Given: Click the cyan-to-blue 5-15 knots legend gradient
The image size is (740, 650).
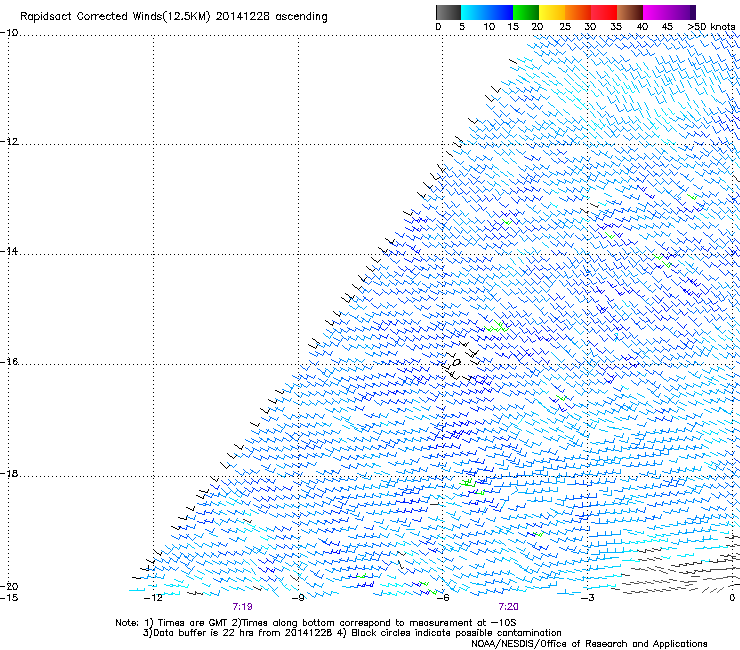Looking at the screenshot, I should coord(487,12).
